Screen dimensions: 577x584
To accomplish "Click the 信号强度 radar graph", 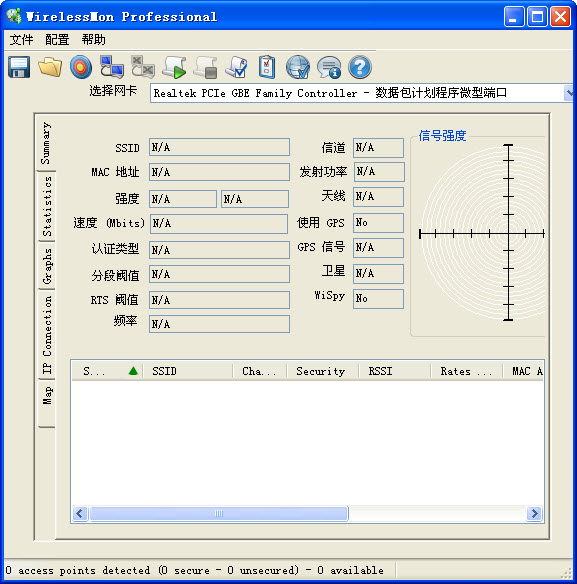I will pos(482,233).
